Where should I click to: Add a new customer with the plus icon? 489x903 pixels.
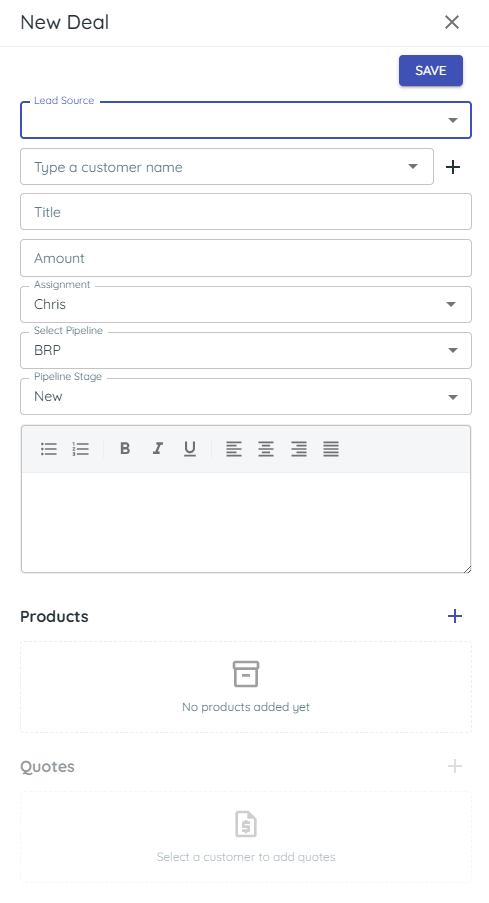pyautogui.click(x=453, y=167)
